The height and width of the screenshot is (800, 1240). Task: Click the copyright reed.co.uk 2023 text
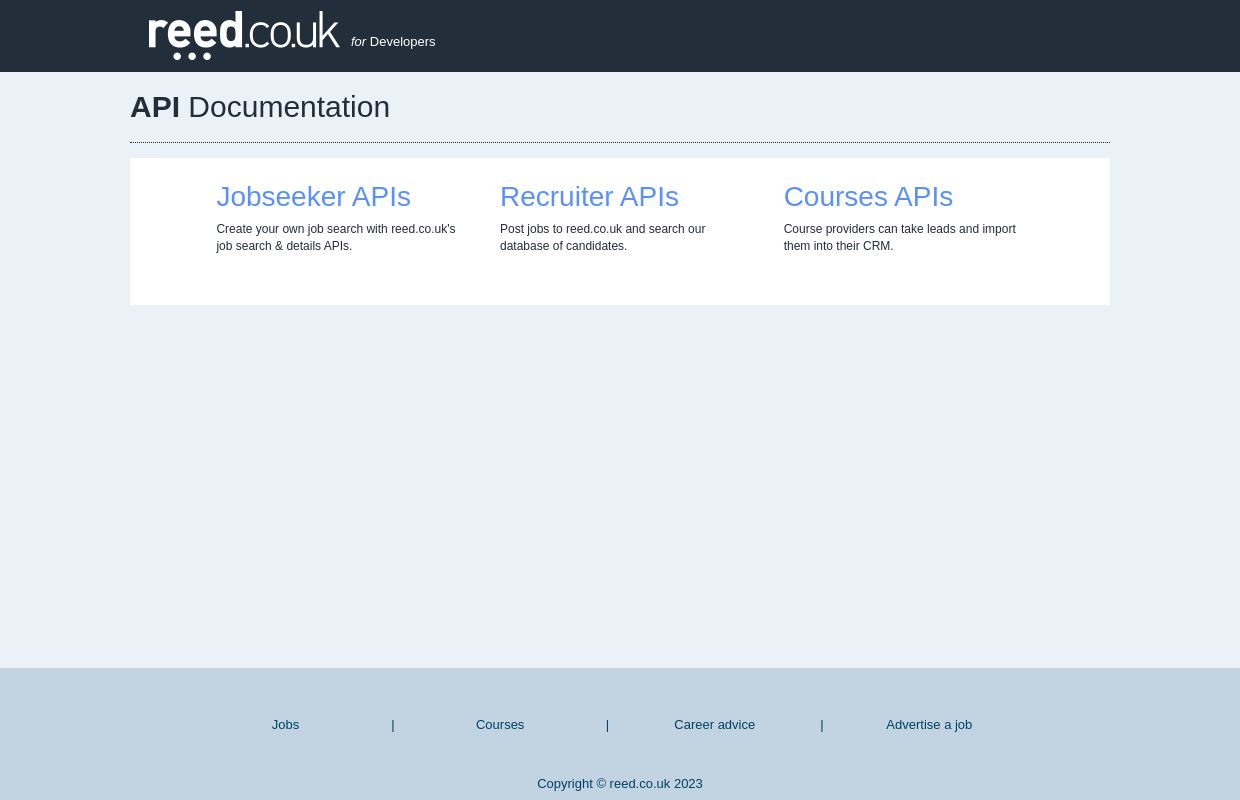click(x=620, y=784)
